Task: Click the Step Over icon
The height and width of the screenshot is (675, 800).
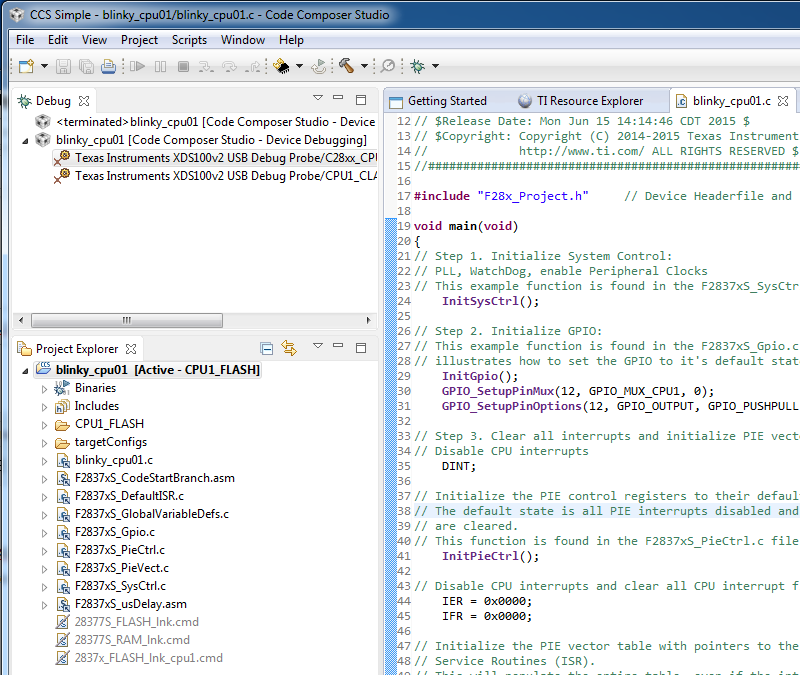Action: pos(230,66)
